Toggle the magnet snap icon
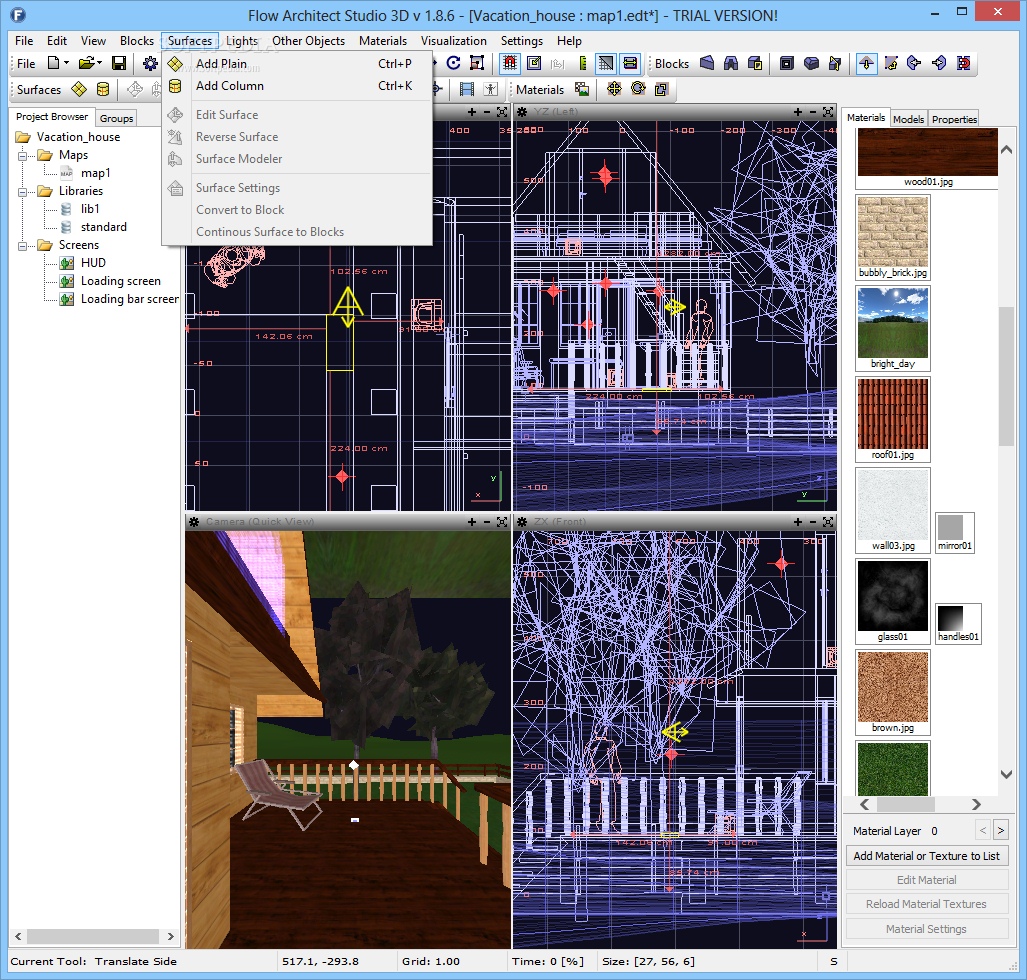The width and height of the screenshot is (1027, 980). point(510,63)
